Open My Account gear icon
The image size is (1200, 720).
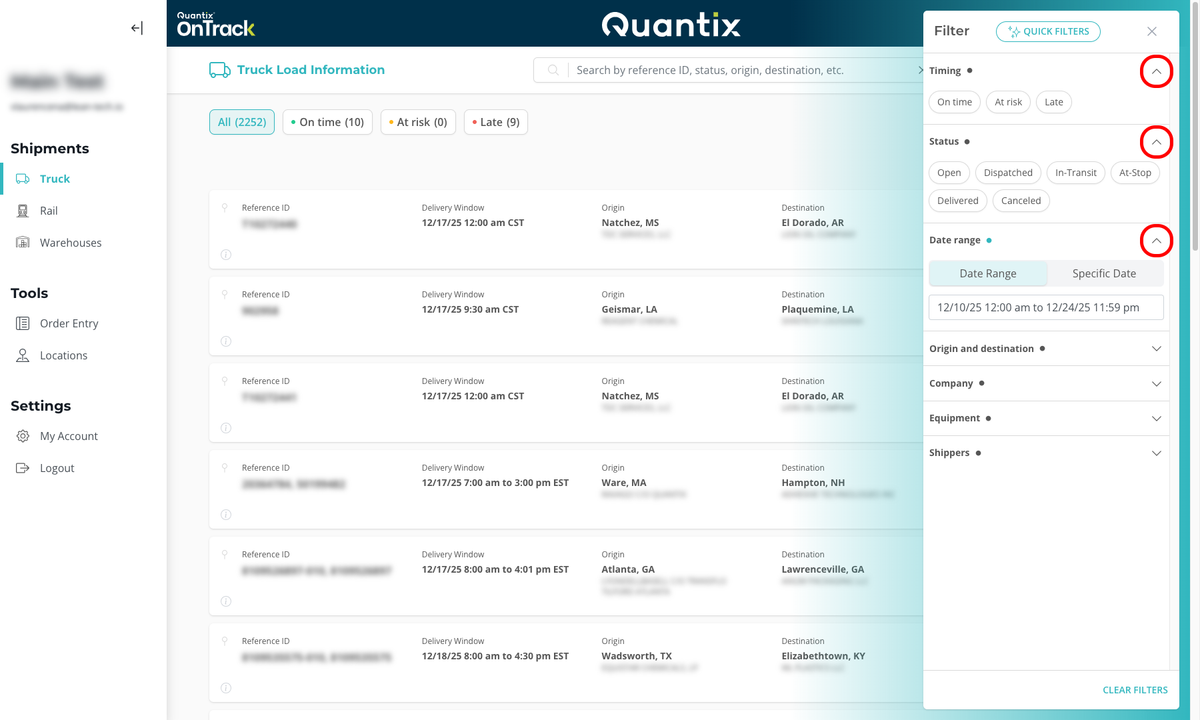(23, 437)
